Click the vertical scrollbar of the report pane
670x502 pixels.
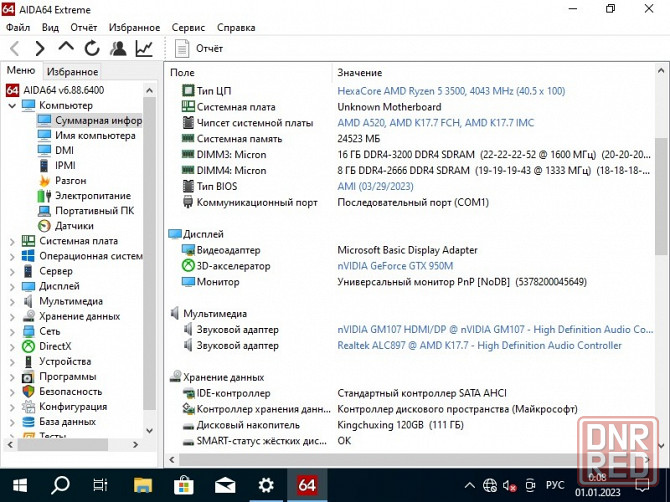(x=661, y=197)
